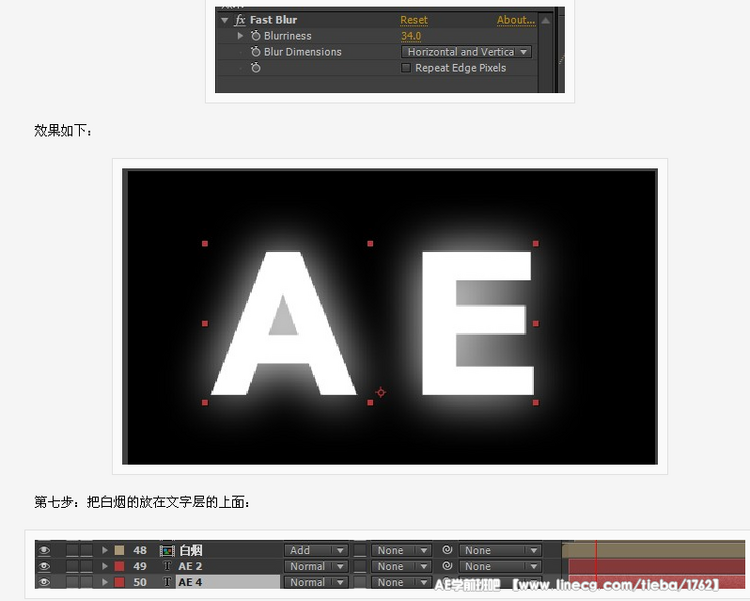Click About... for Fast Blur
Image resolution: width=750 pixels, height=601 pixels.
pos(516,20)
